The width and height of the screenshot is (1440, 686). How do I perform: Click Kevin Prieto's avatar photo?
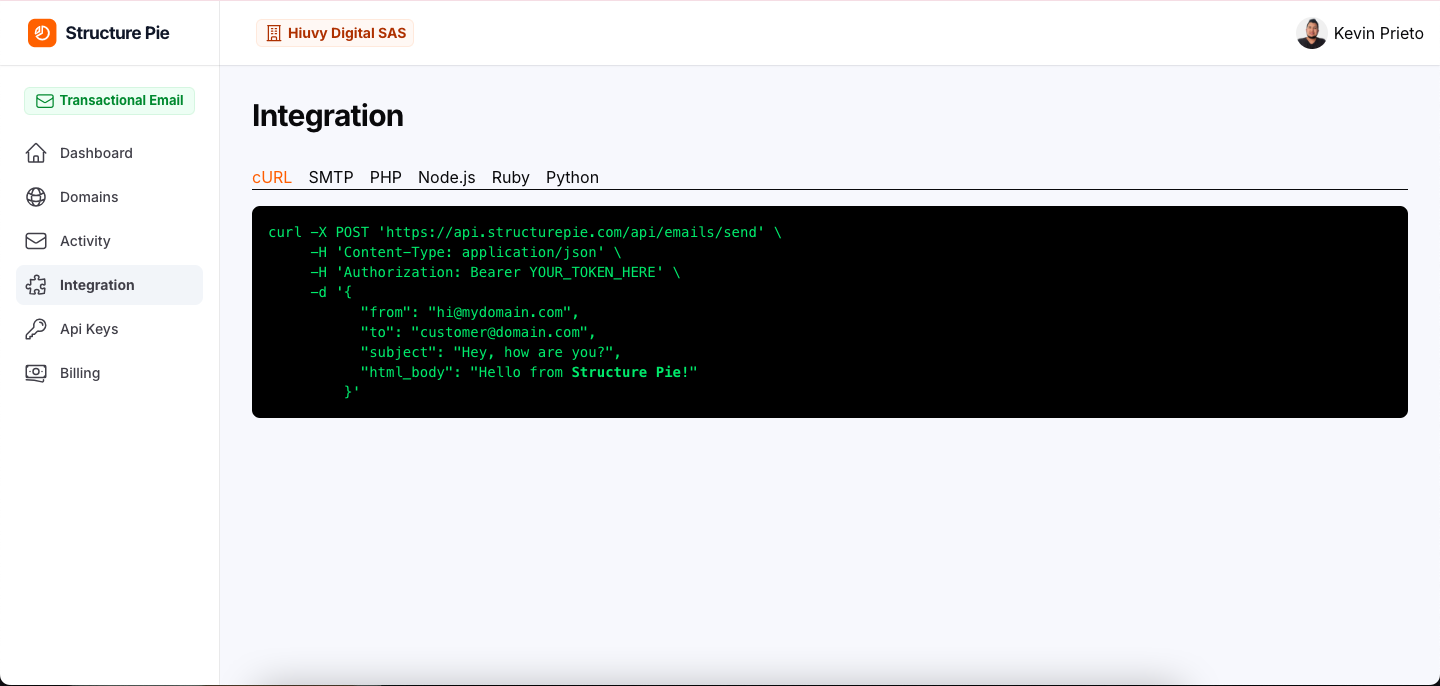coord(1311,33)
